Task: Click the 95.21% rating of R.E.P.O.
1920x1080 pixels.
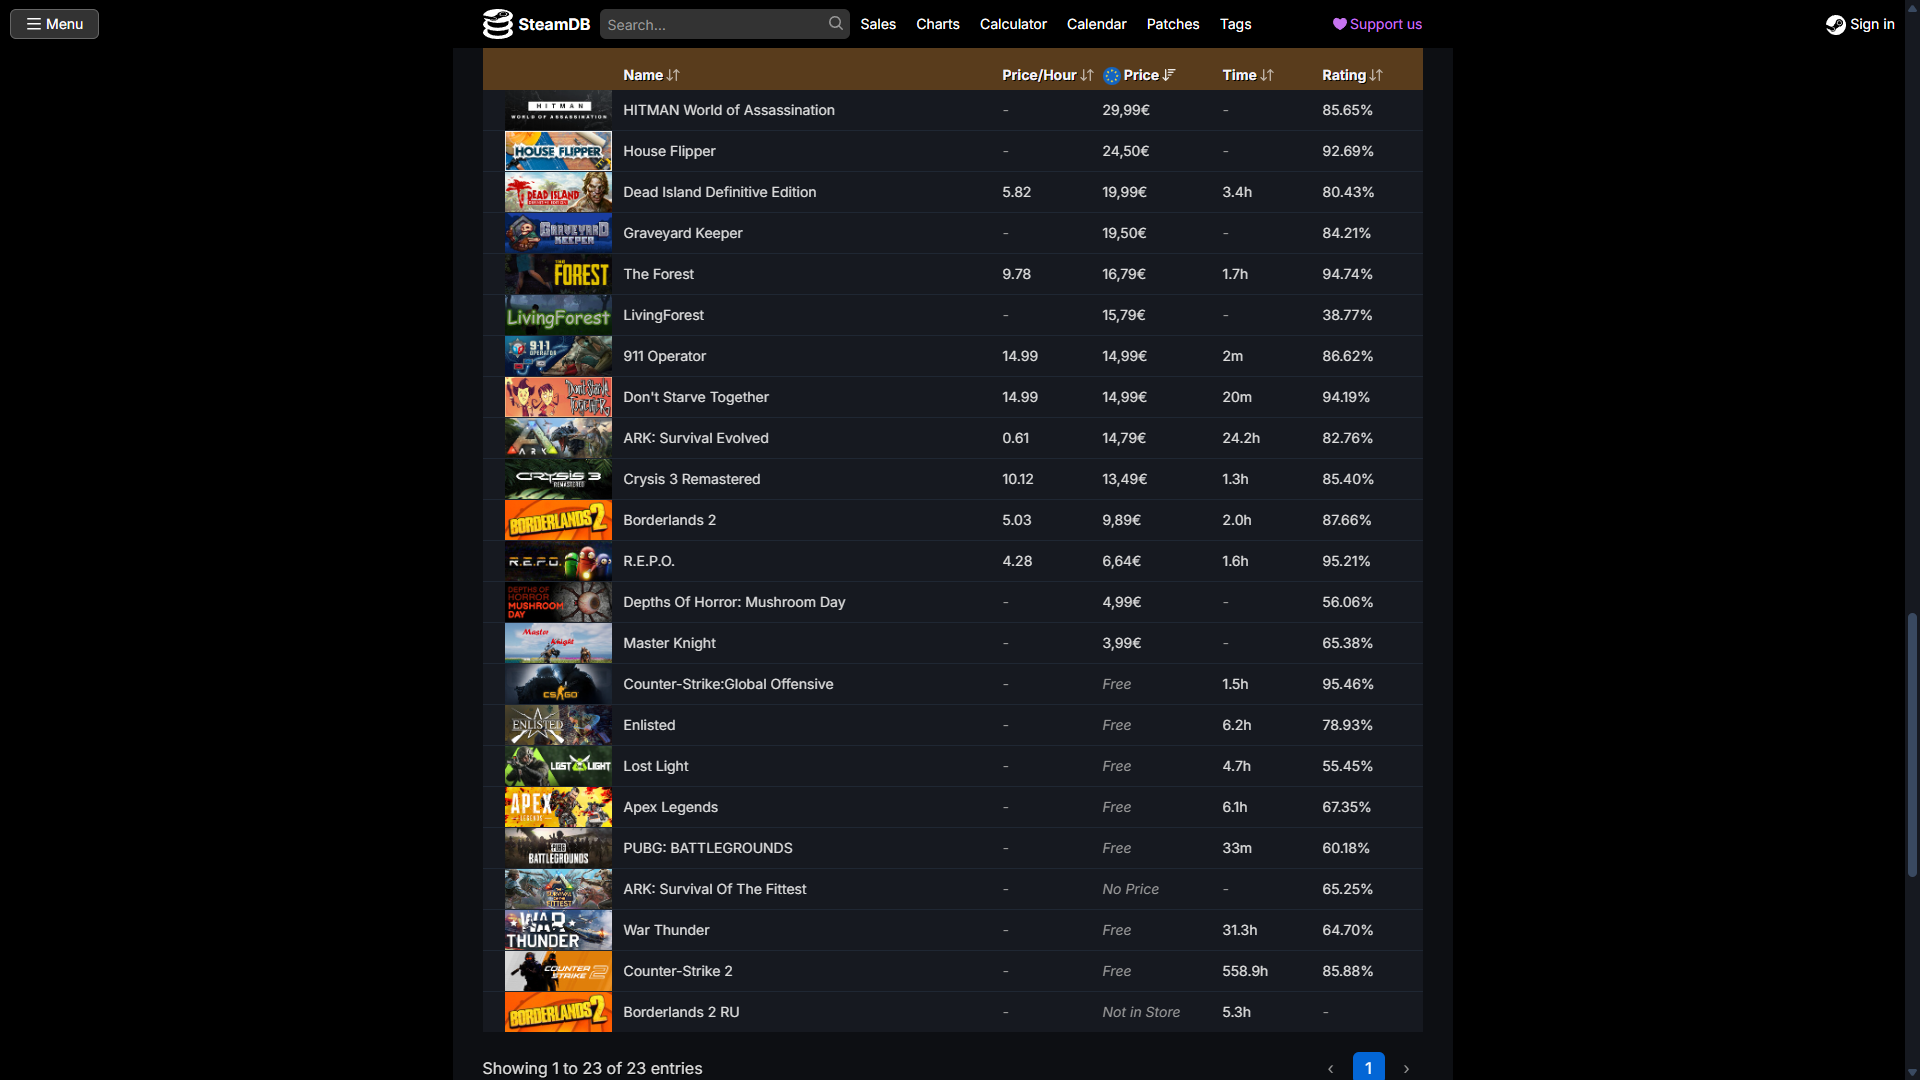Action: click(1346, 561)
